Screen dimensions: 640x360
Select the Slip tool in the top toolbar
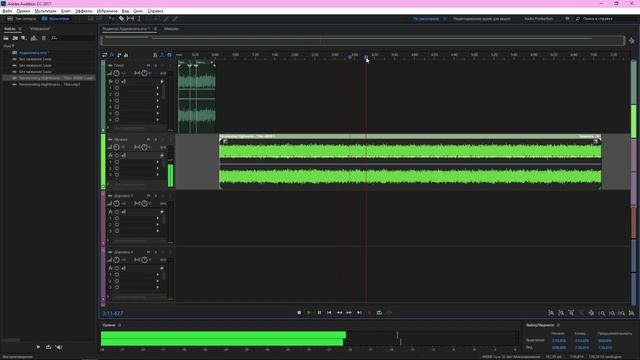(130, 19)
